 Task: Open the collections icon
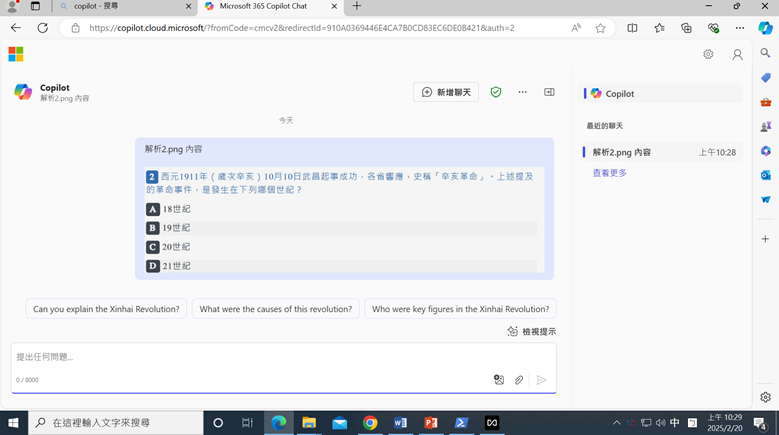tap(686, 28)
